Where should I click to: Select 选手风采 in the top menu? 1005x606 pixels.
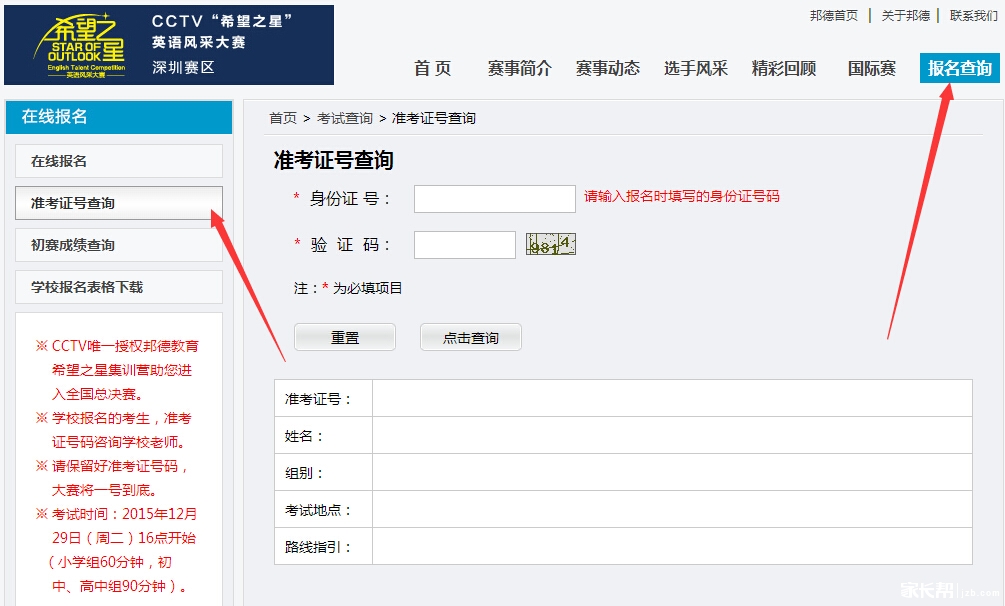coord(695,68)
